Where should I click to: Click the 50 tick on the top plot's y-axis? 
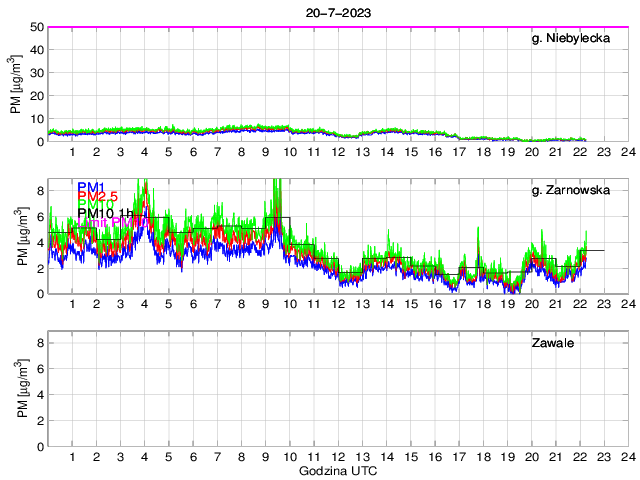[35, 27]
